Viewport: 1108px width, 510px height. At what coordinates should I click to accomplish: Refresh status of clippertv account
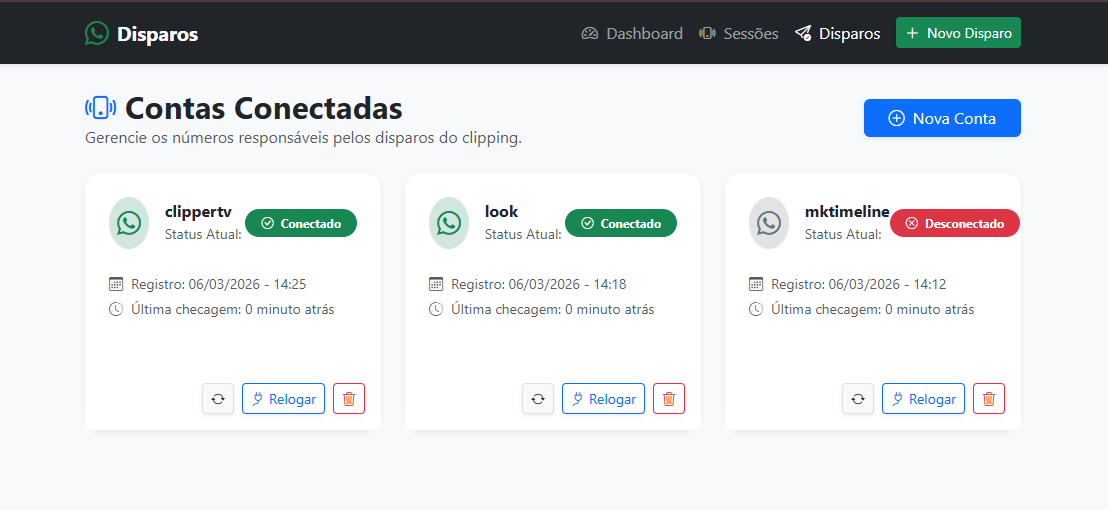click(x=218, y=398)
